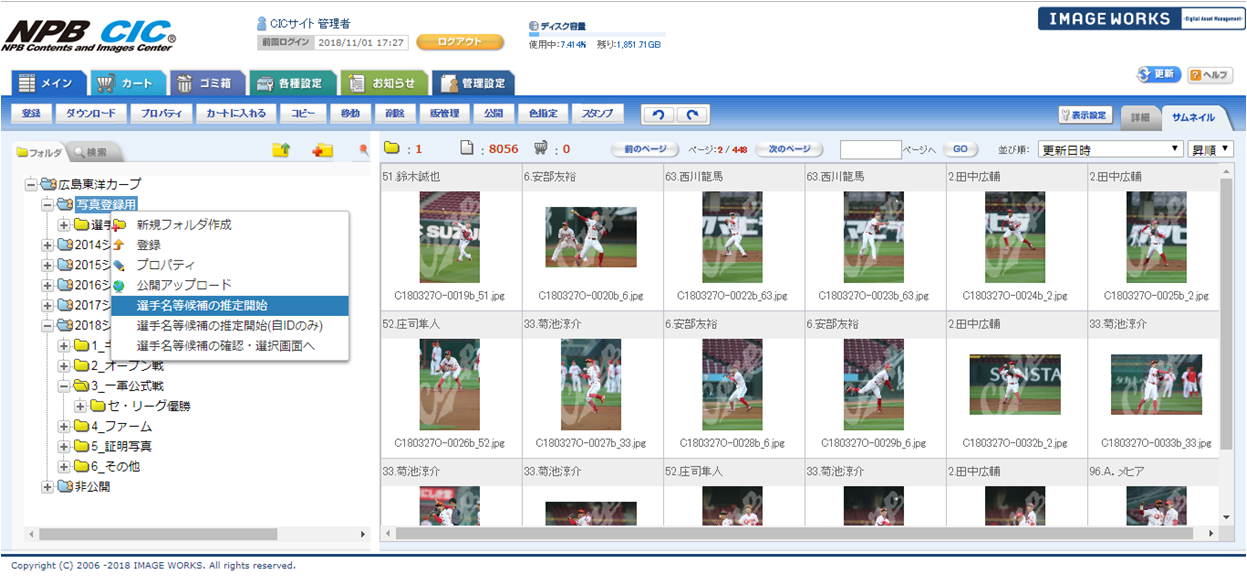1247x576 pixels.
Task: Open the 昇順 sort direction dropdown
Action: (x=1211, y=149)
